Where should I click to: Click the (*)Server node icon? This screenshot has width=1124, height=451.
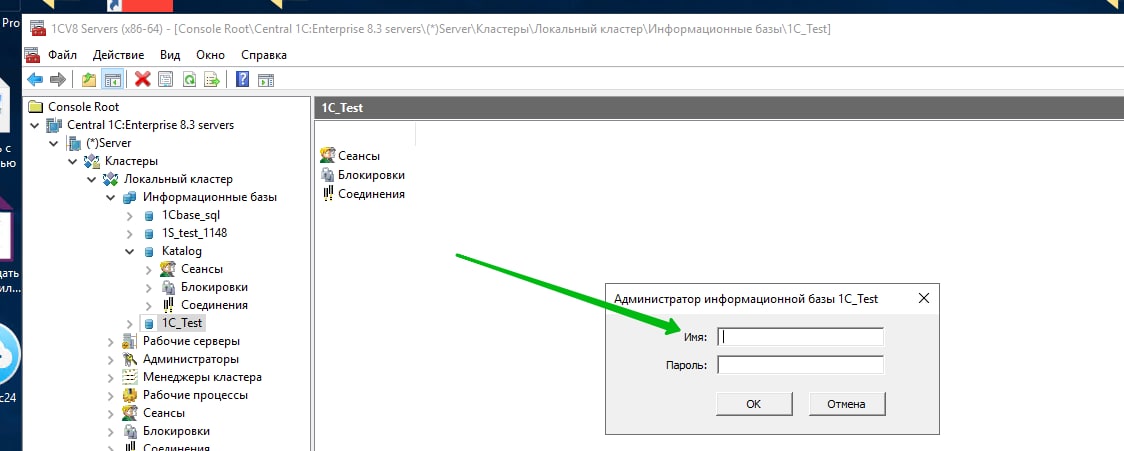coord(74,143)
